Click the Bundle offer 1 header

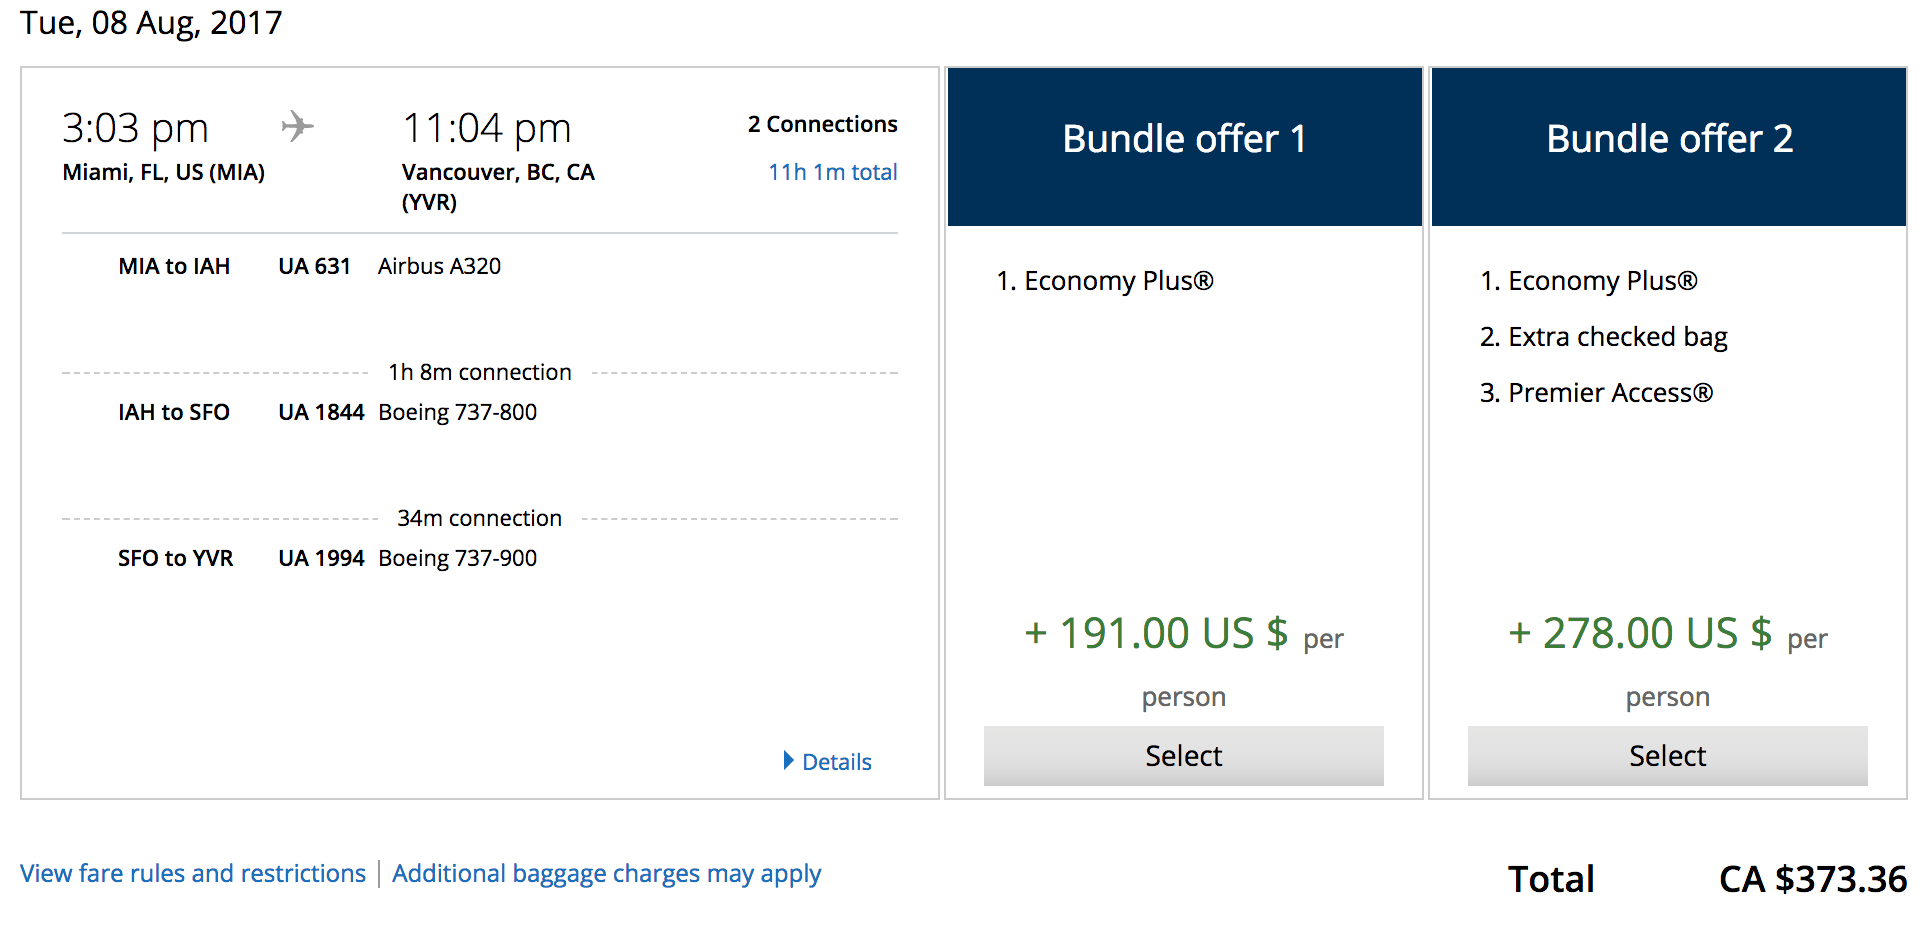click(1184, 139)
